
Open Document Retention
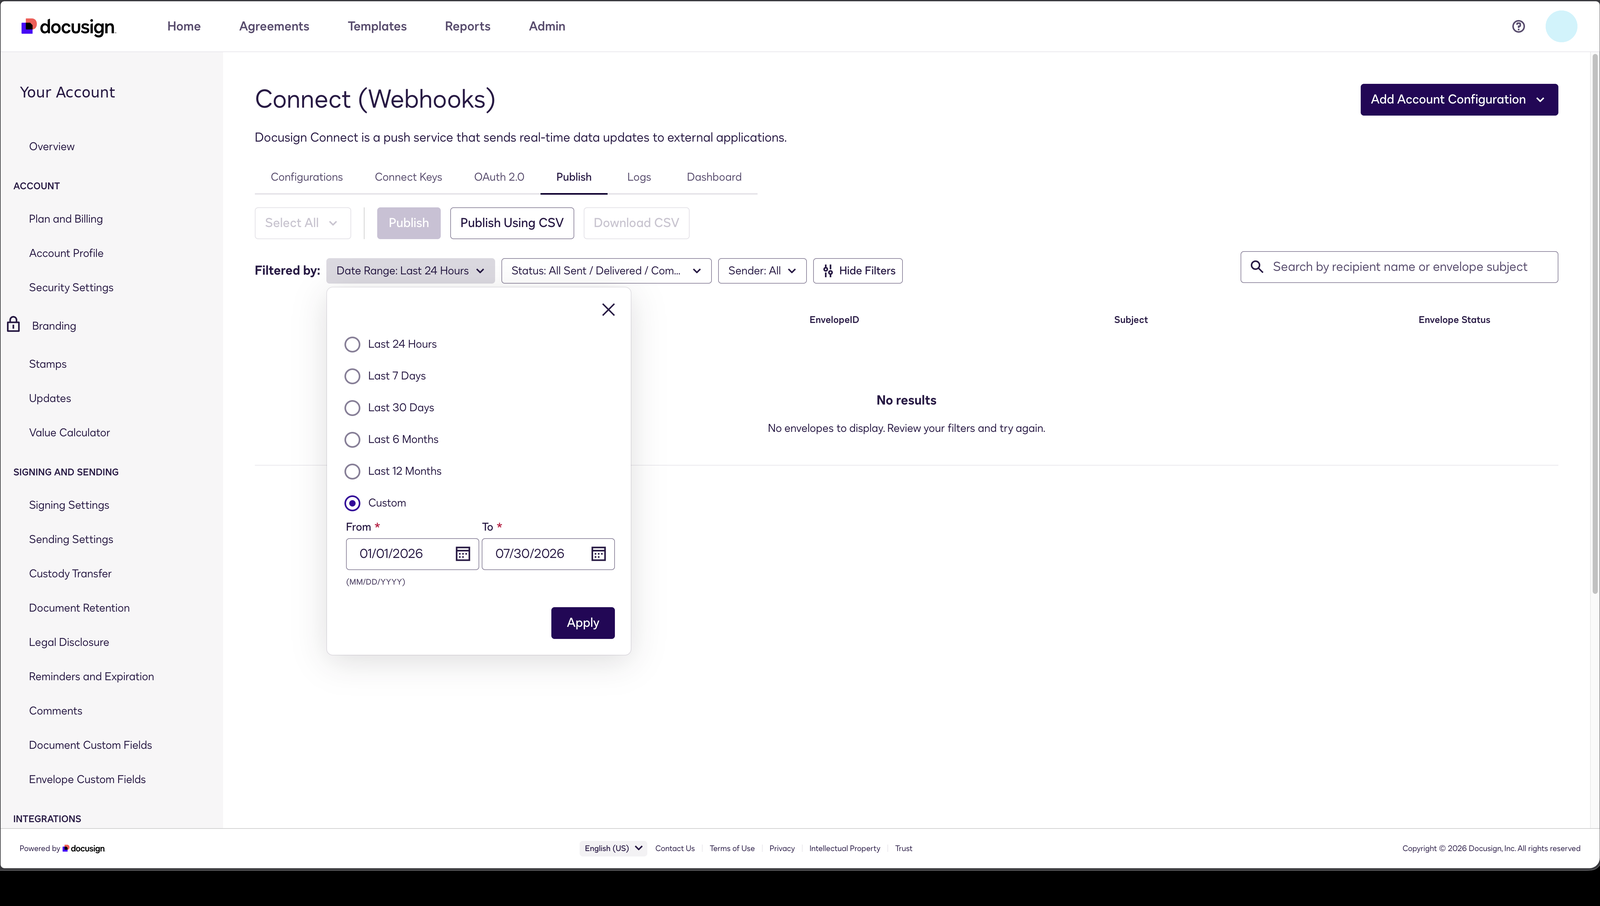[79, 608]
